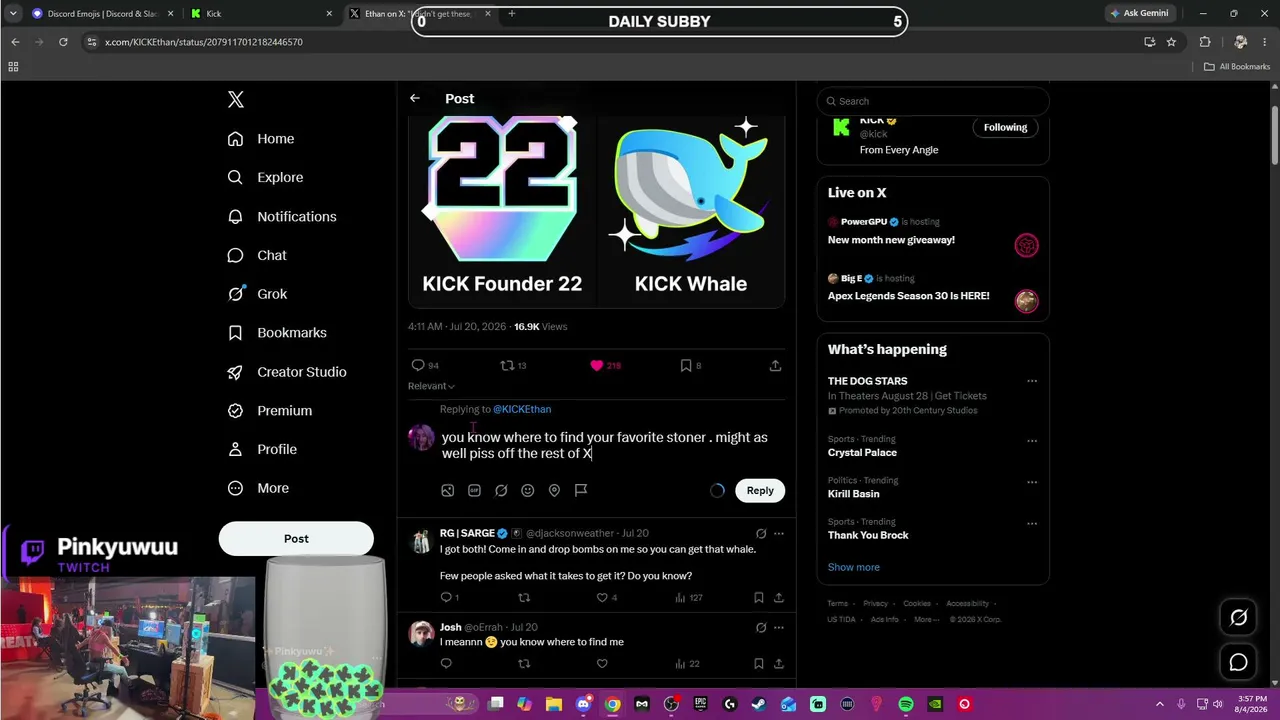Screen dimensions: 1280x720
Task: Click the Grok enhance icon in reply toolbar
Action: point(501,490)
